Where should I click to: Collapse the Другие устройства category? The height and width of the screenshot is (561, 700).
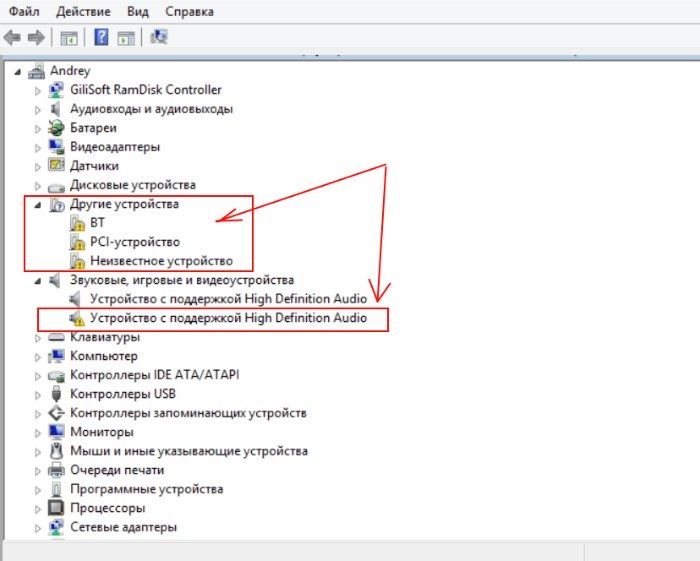[39, 205]
